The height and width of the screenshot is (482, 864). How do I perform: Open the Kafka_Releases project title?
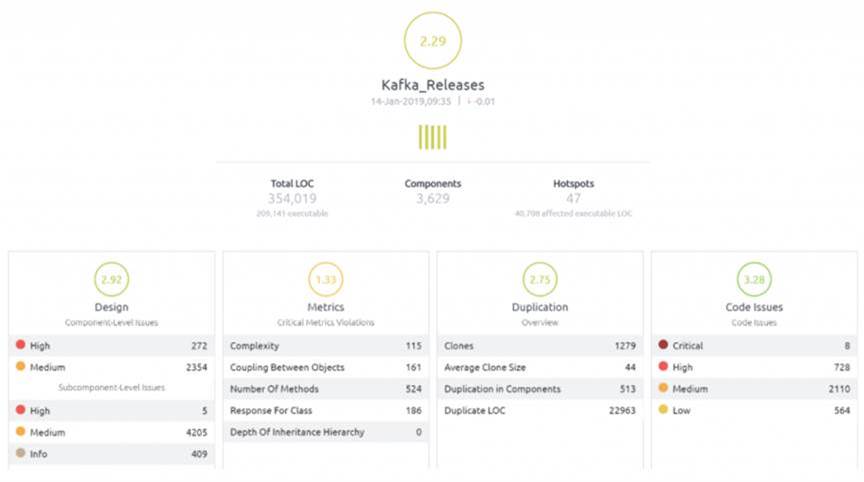tap(432, 86)
